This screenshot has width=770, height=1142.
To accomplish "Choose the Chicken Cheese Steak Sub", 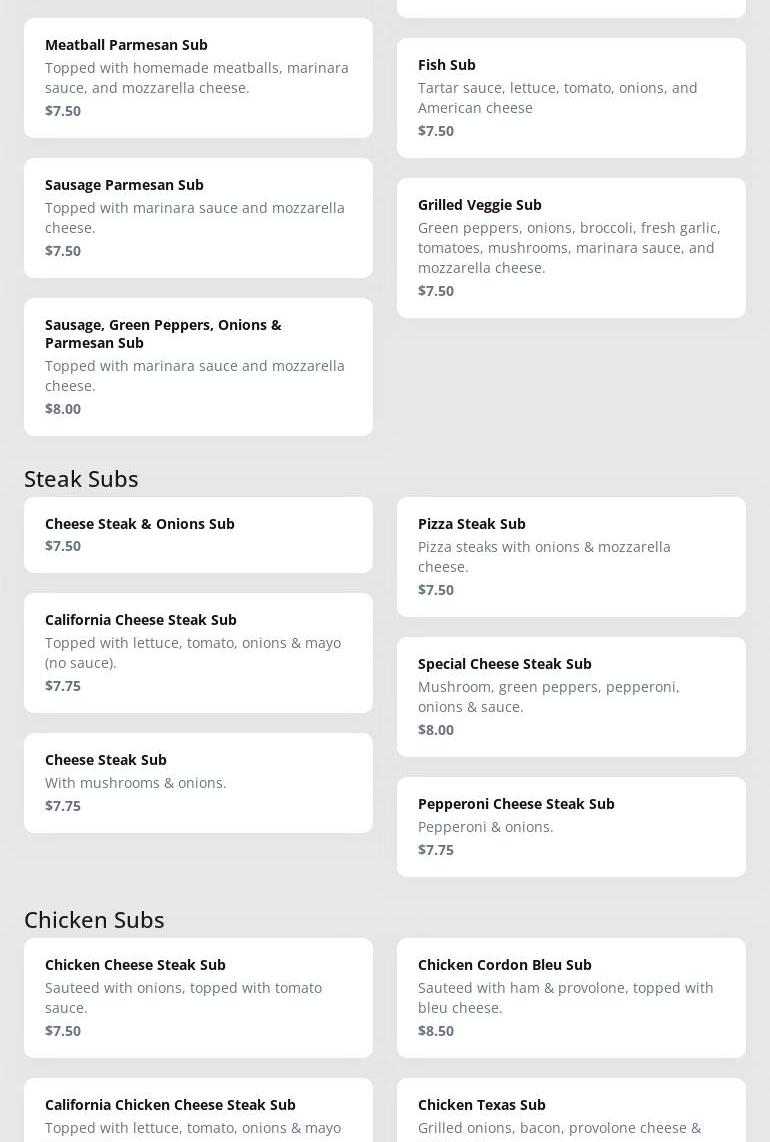I will [x=198, y=997].
